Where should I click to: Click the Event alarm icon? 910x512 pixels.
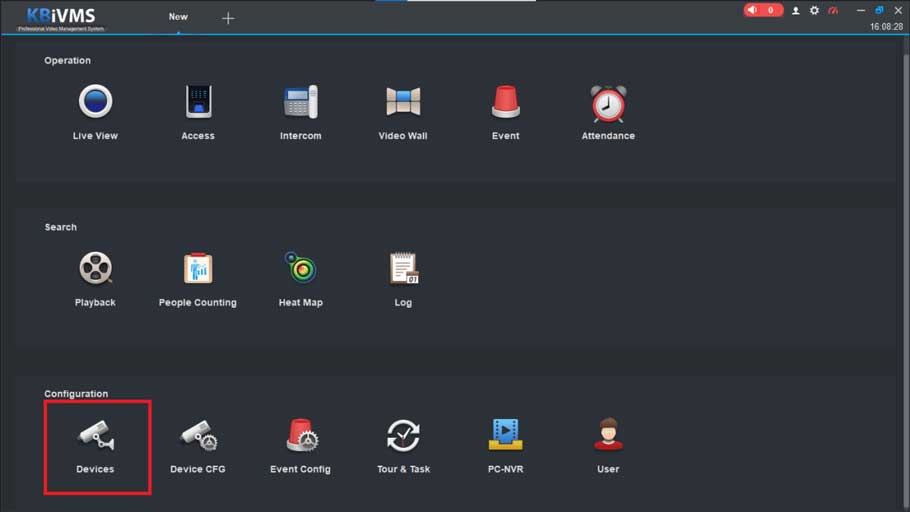(x=505, y=103)
